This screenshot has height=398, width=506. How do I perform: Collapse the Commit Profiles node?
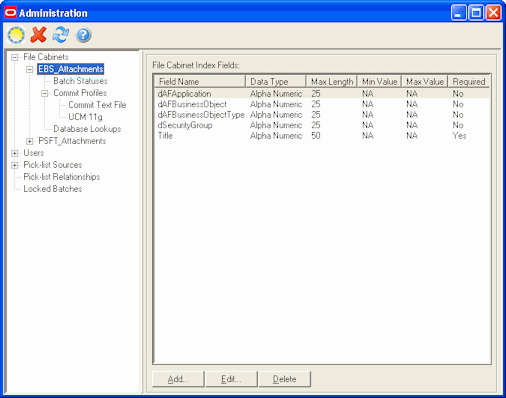tap(45, 93)
